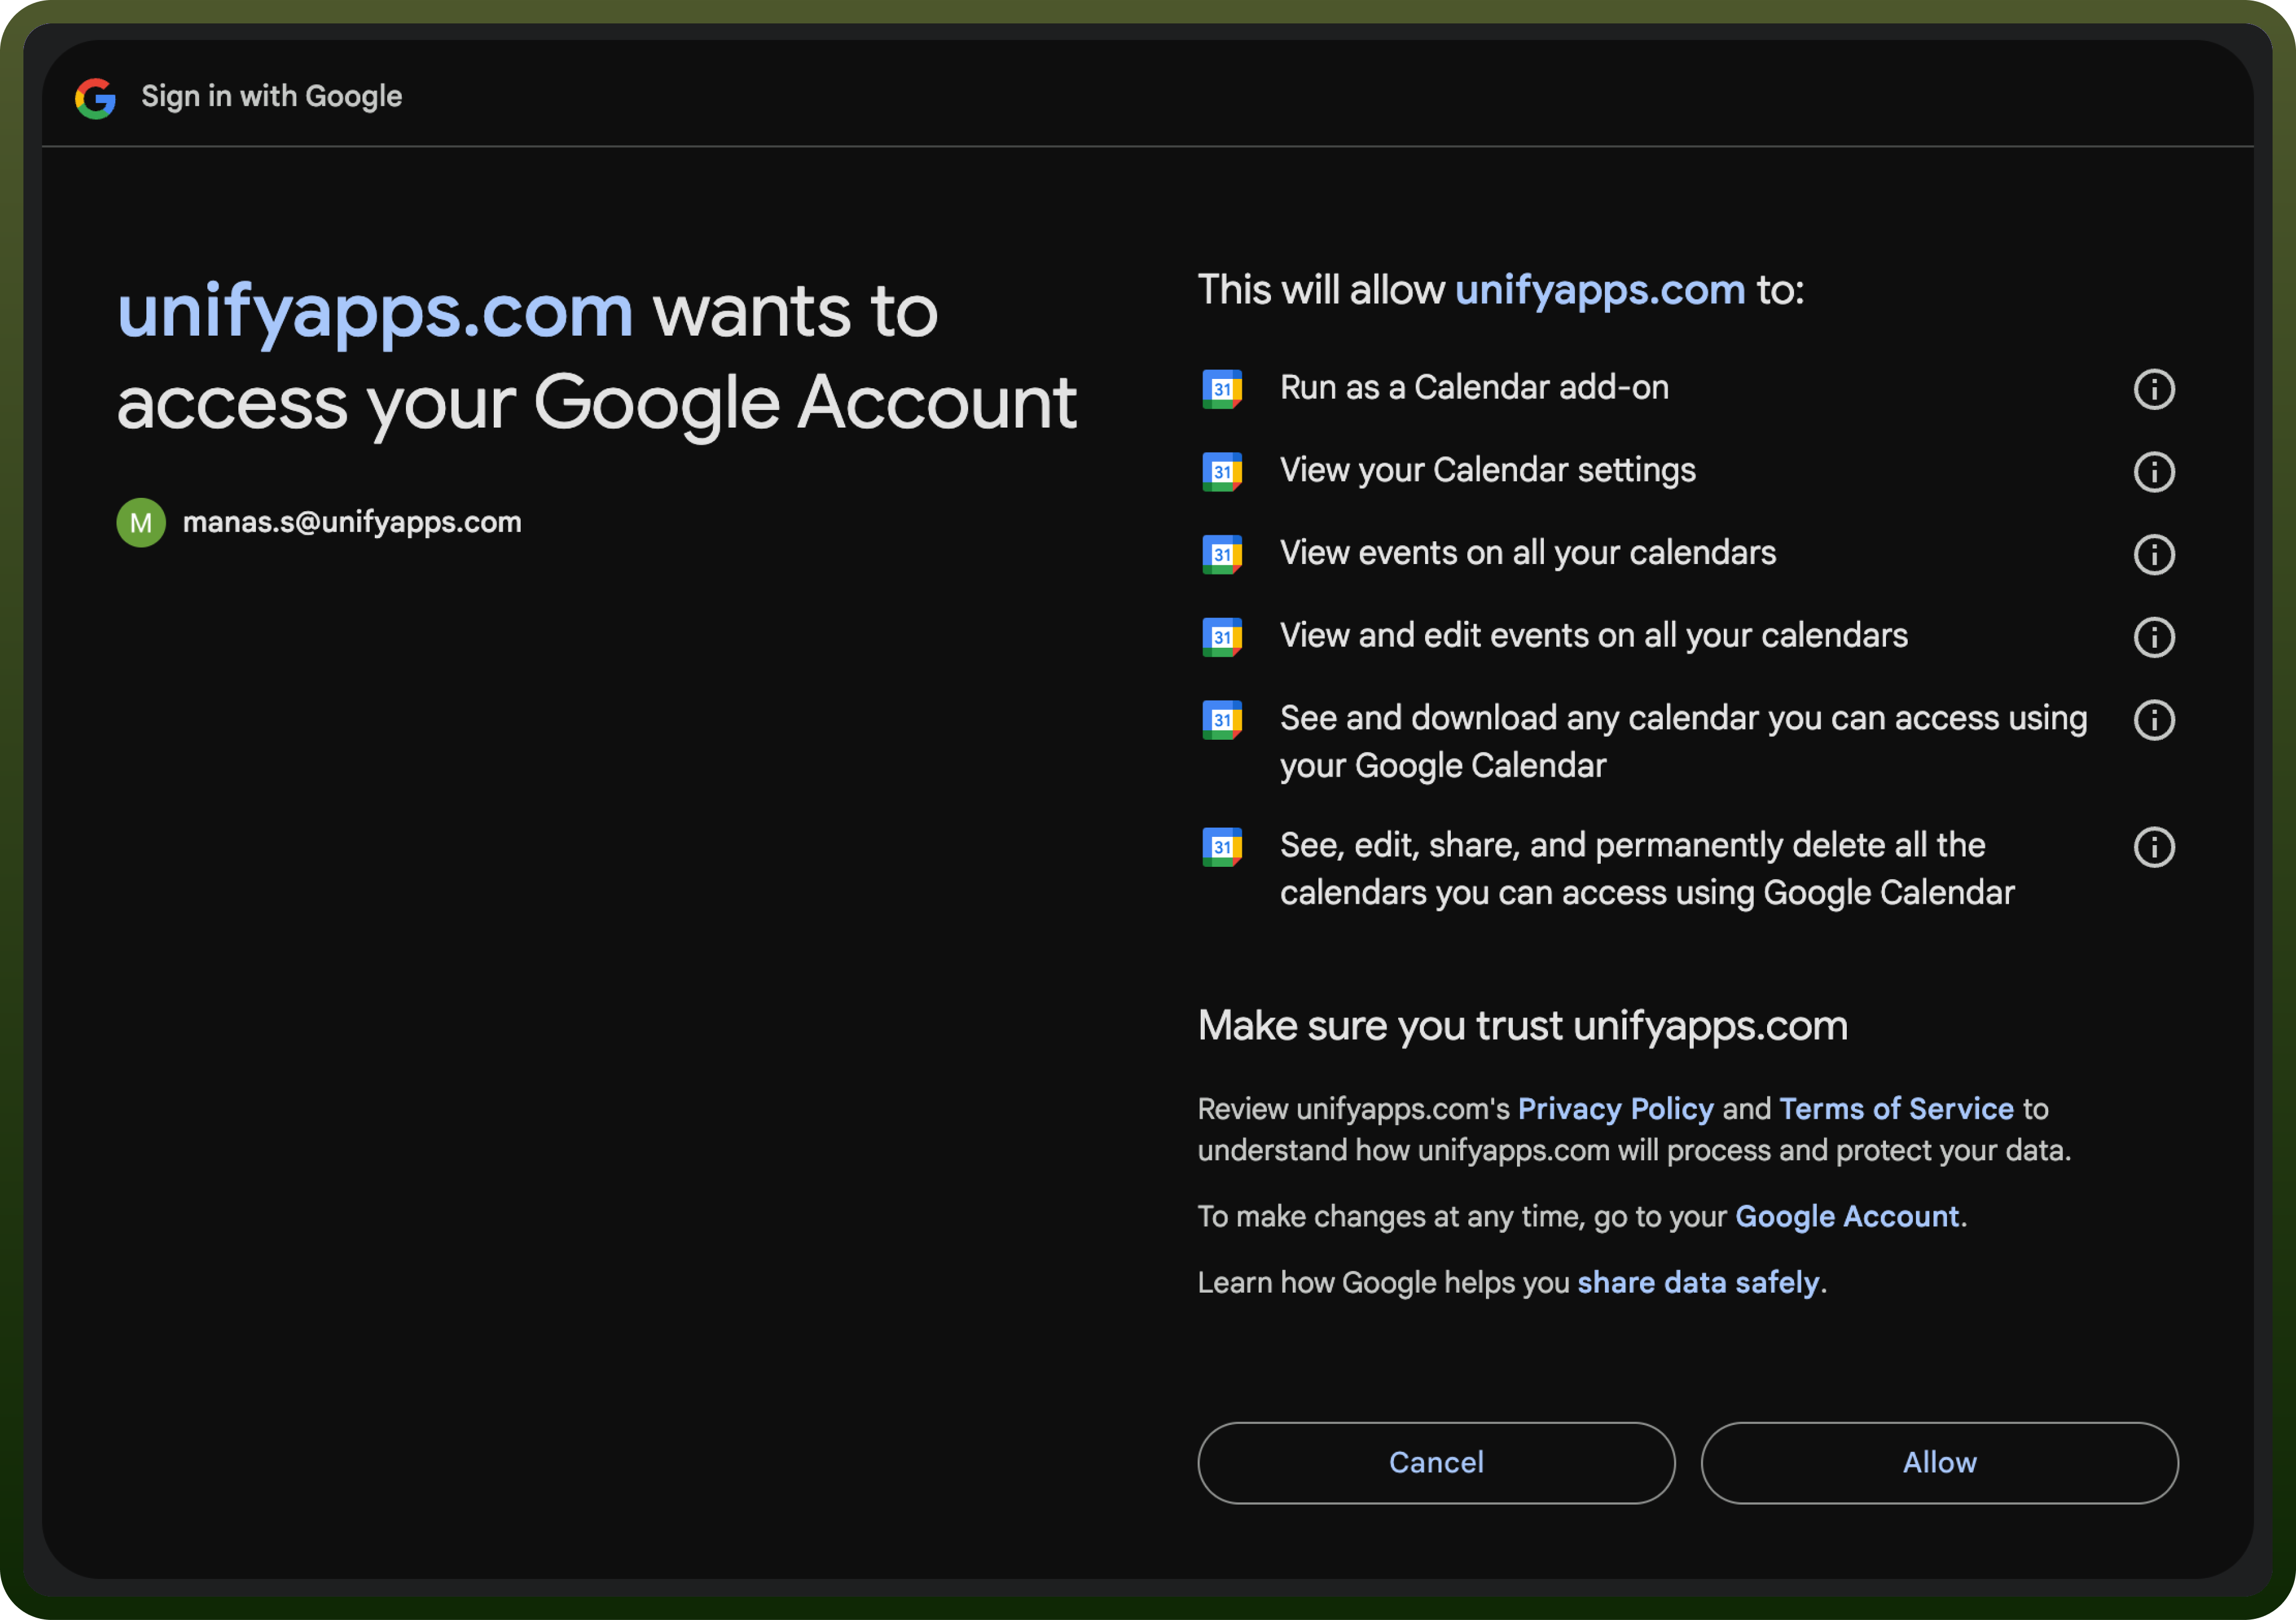Click the Calendar icon beside View events on all your calendars
Image resolution: width=2296 pixels, height=1620 pixels.
(x=1222, y=555)
